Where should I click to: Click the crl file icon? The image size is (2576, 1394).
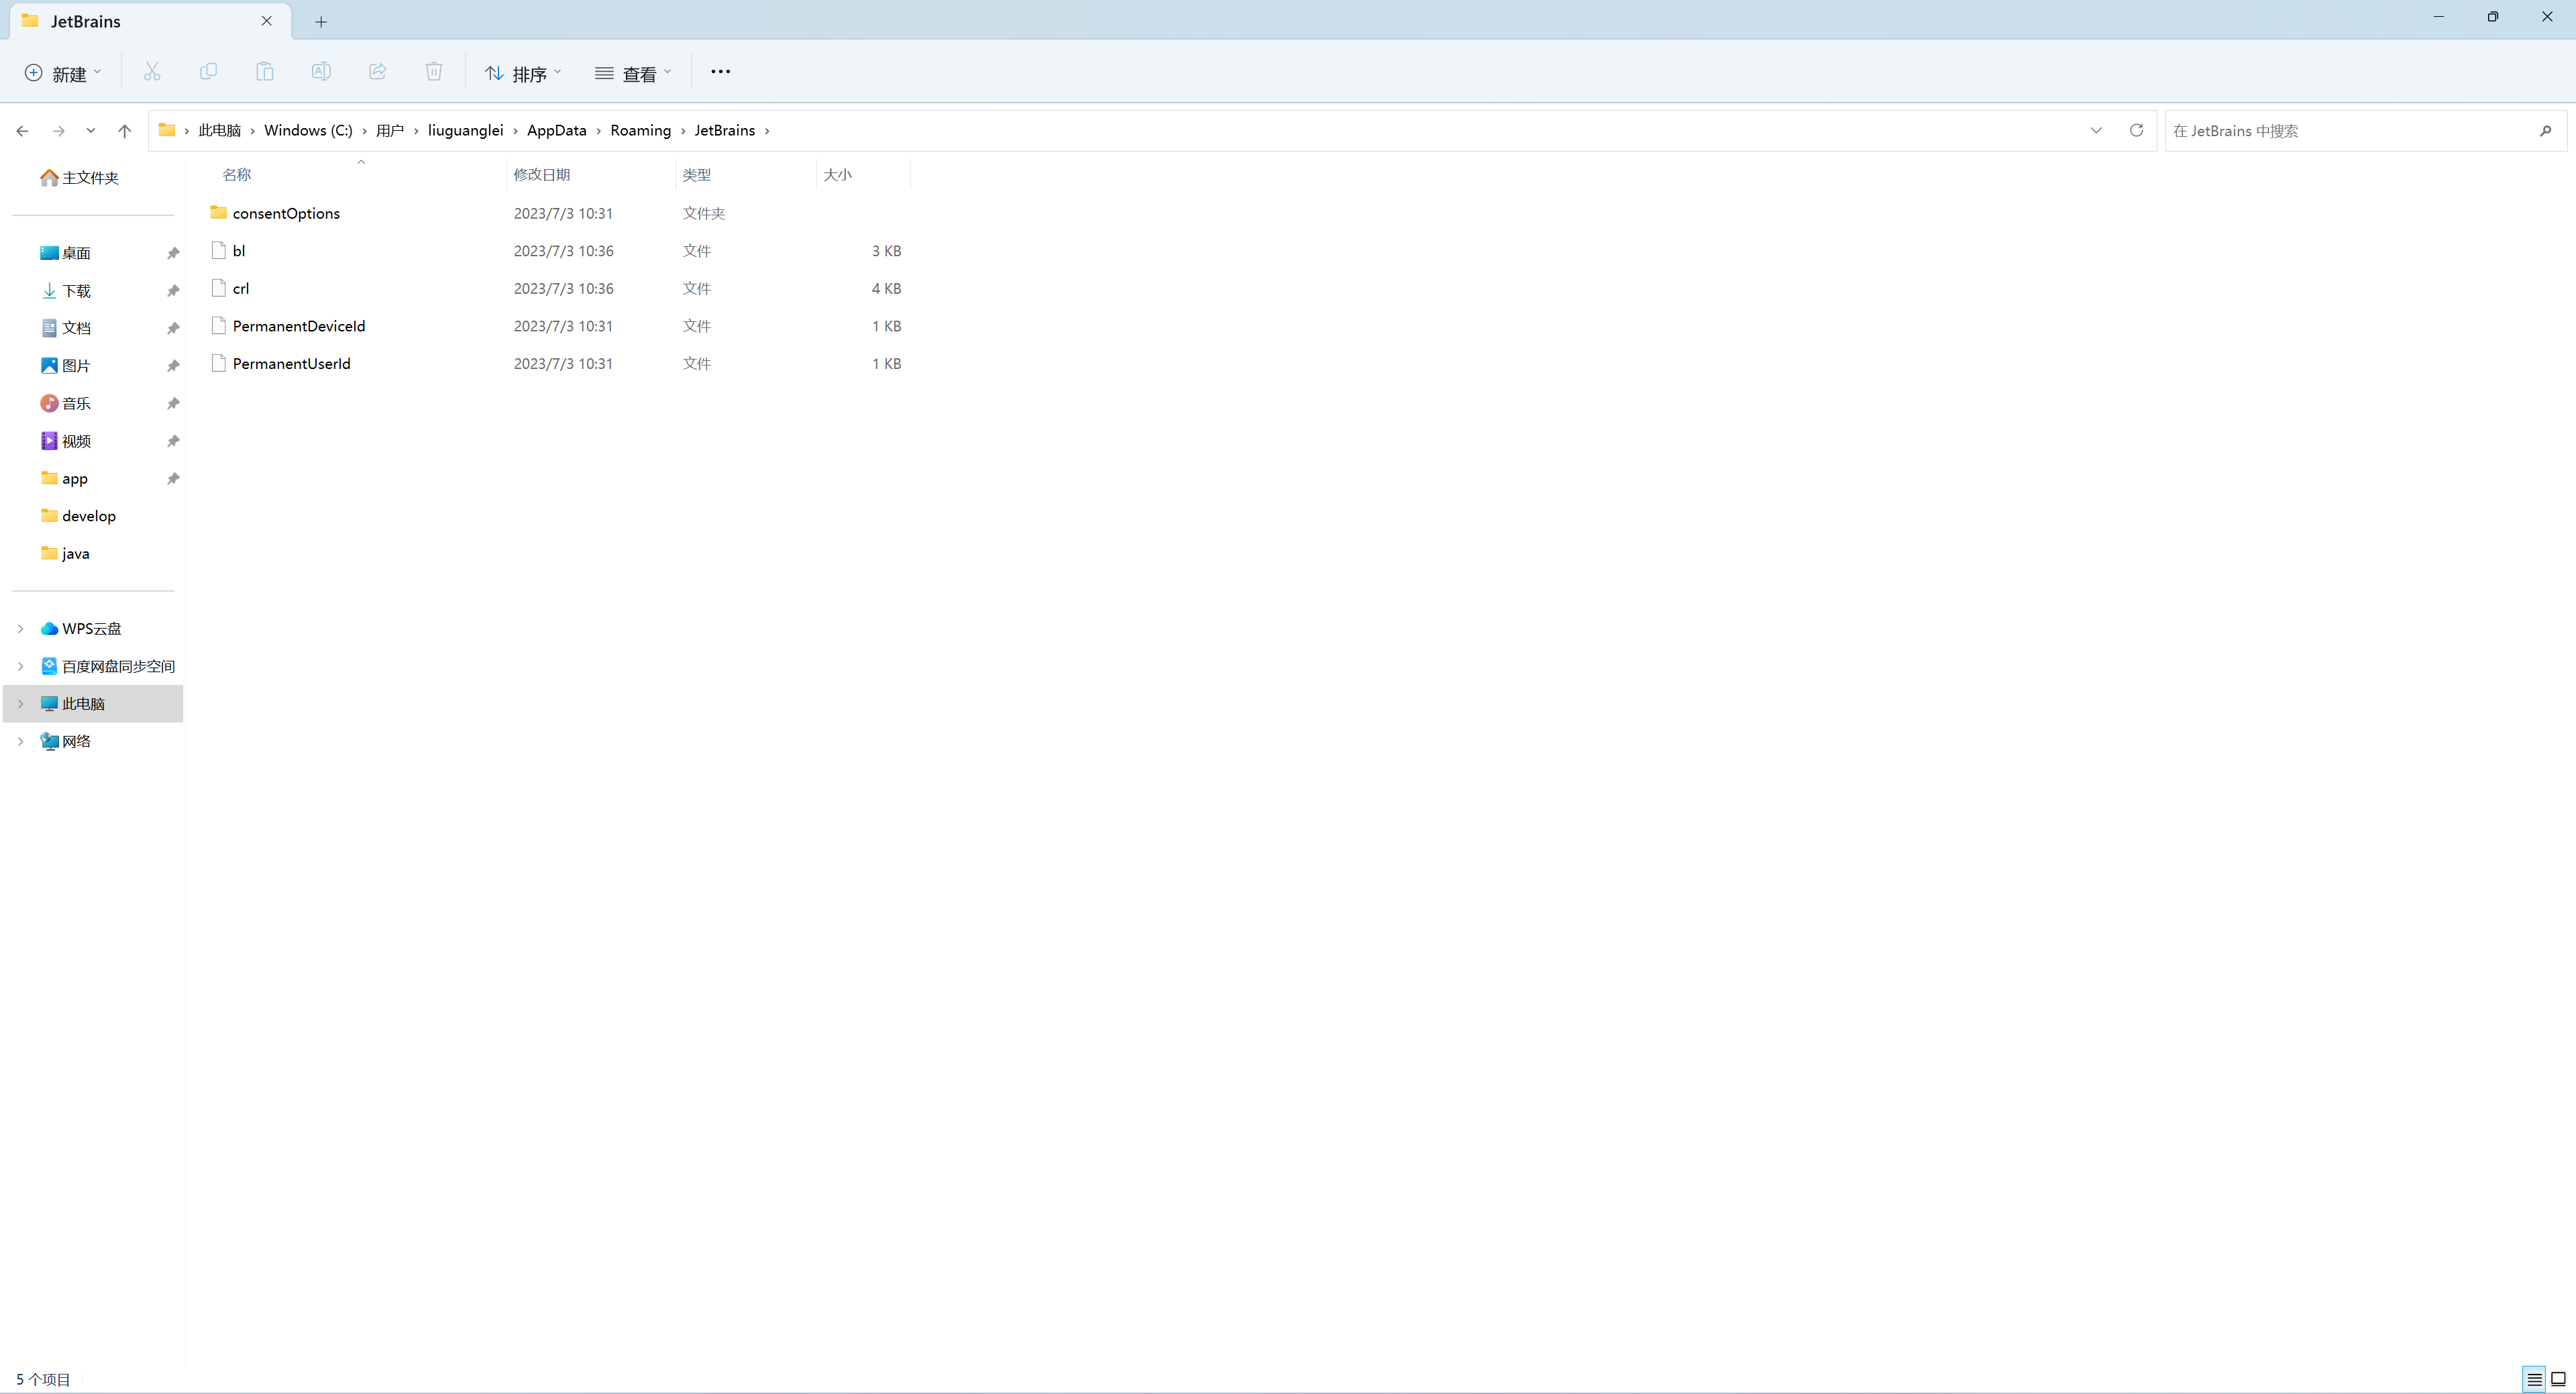pos(218,288)
